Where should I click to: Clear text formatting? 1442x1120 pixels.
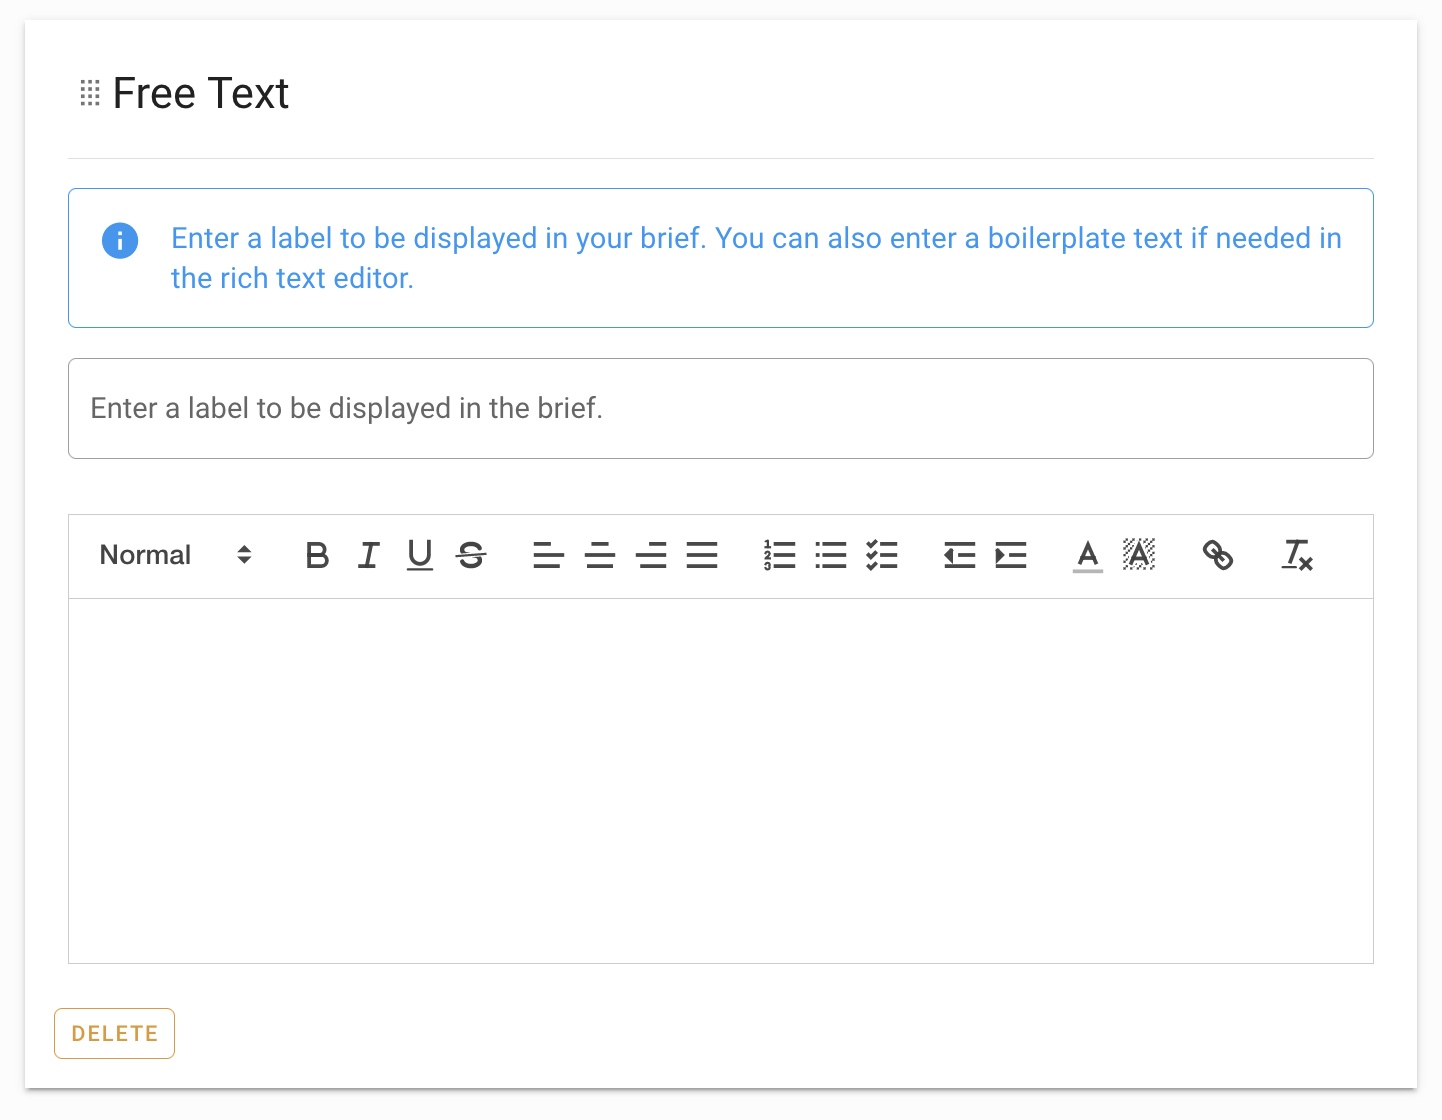coord(1297,555)
